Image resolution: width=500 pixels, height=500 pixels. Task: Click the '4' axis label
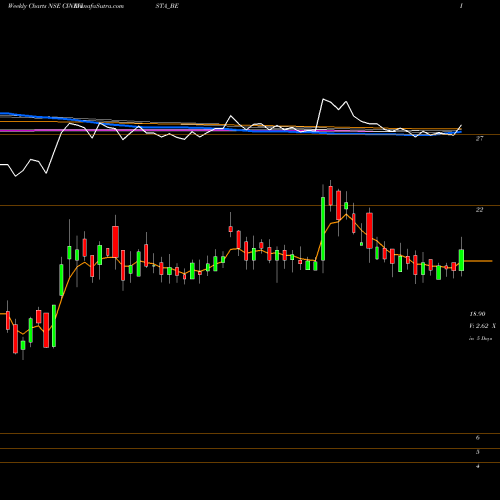[x=478, y=466]
